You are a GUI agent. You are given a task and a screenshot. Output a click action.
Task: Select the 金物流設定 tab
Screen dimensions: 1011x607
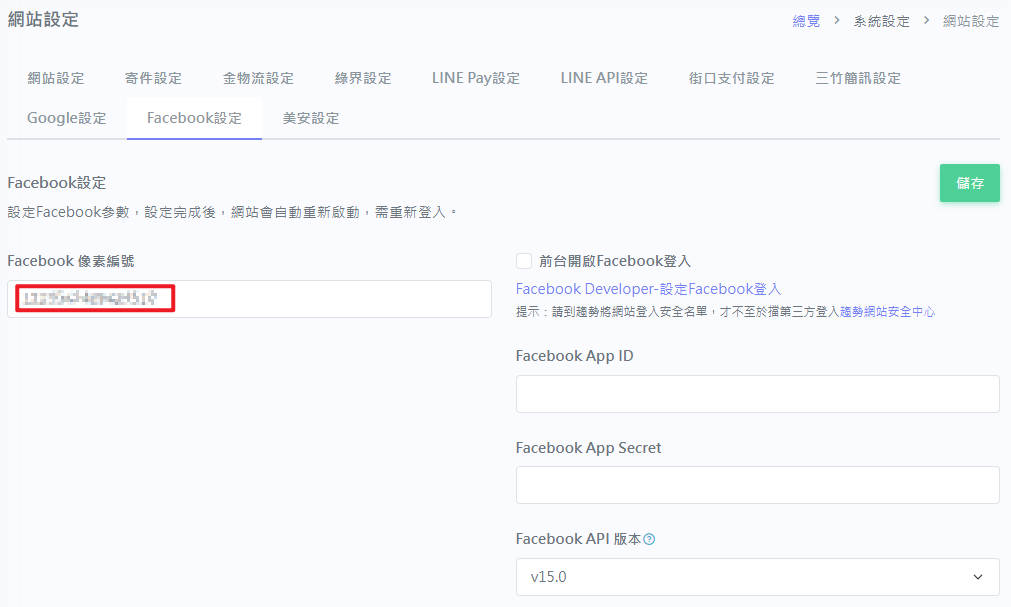258,78
